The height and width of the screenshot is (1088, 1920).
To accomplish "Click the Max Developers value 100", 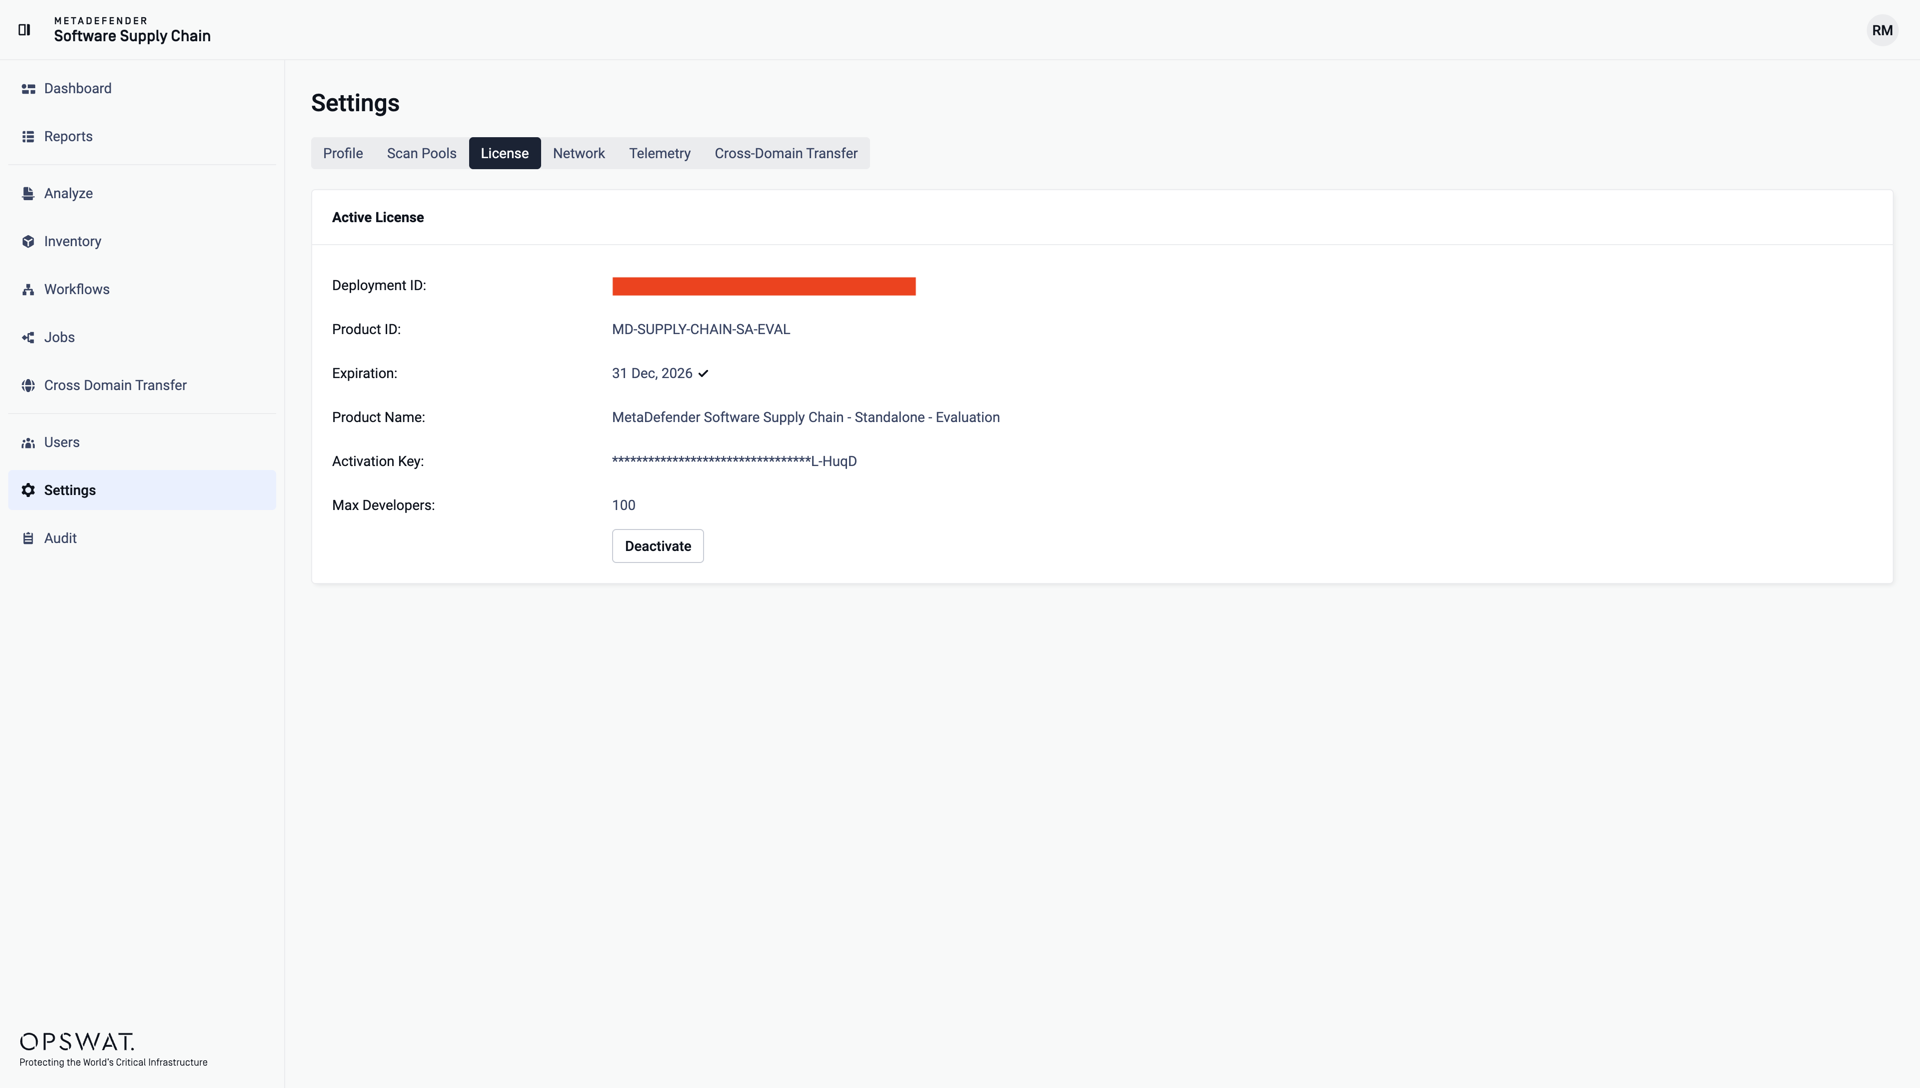I will tap(624, 506).
